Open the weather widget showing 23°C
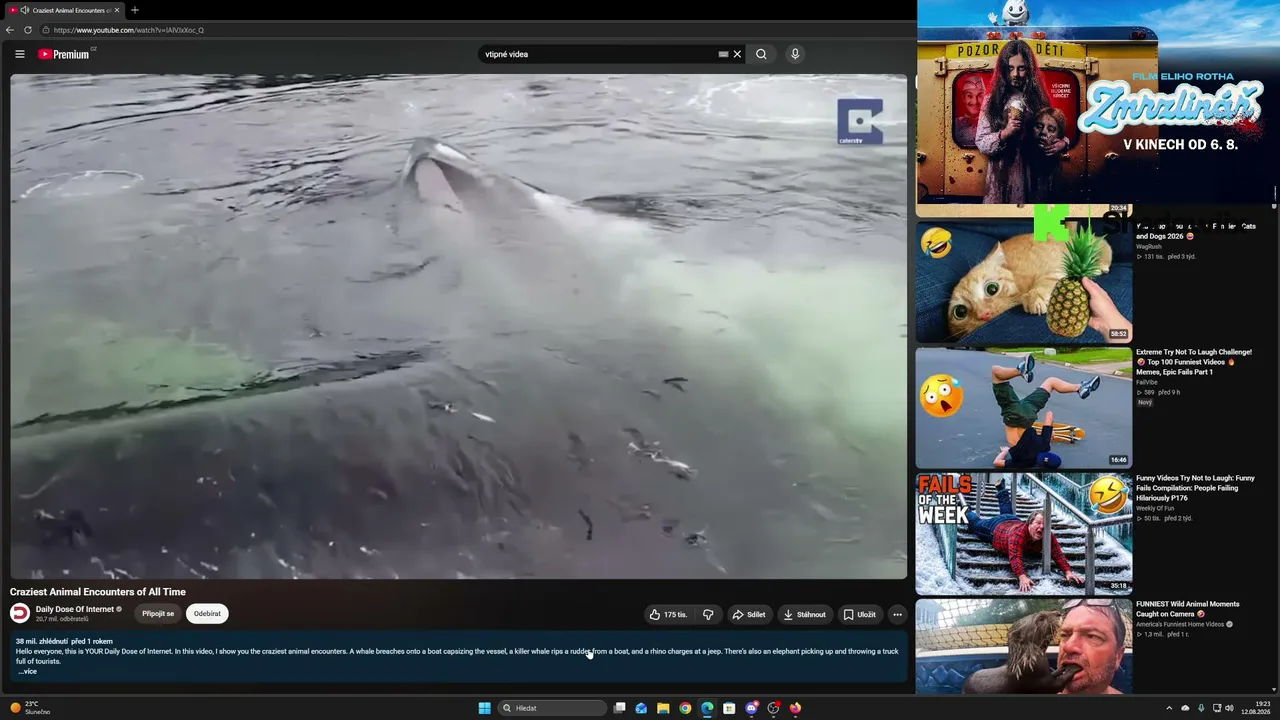Screen dimensions: 1280x720 (x=30, y=708)
